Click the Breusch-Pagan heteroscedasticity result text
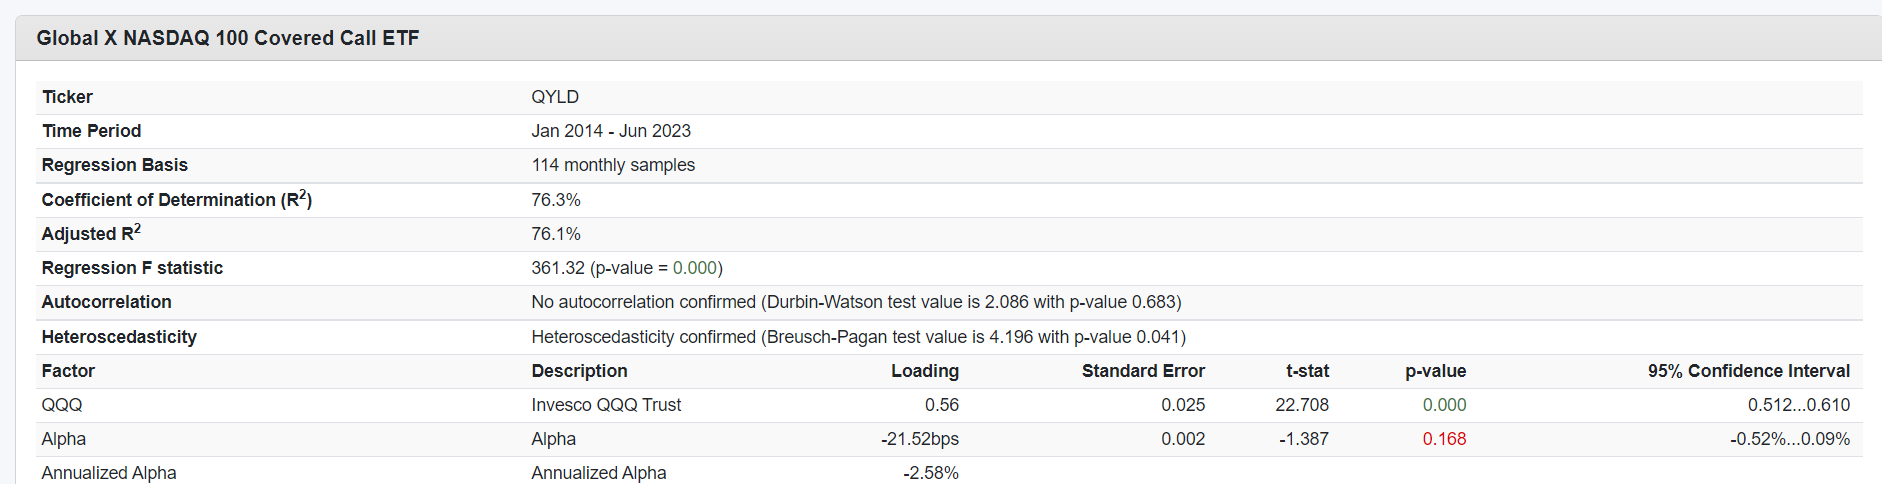1882x484 pixels. [858, 337]
